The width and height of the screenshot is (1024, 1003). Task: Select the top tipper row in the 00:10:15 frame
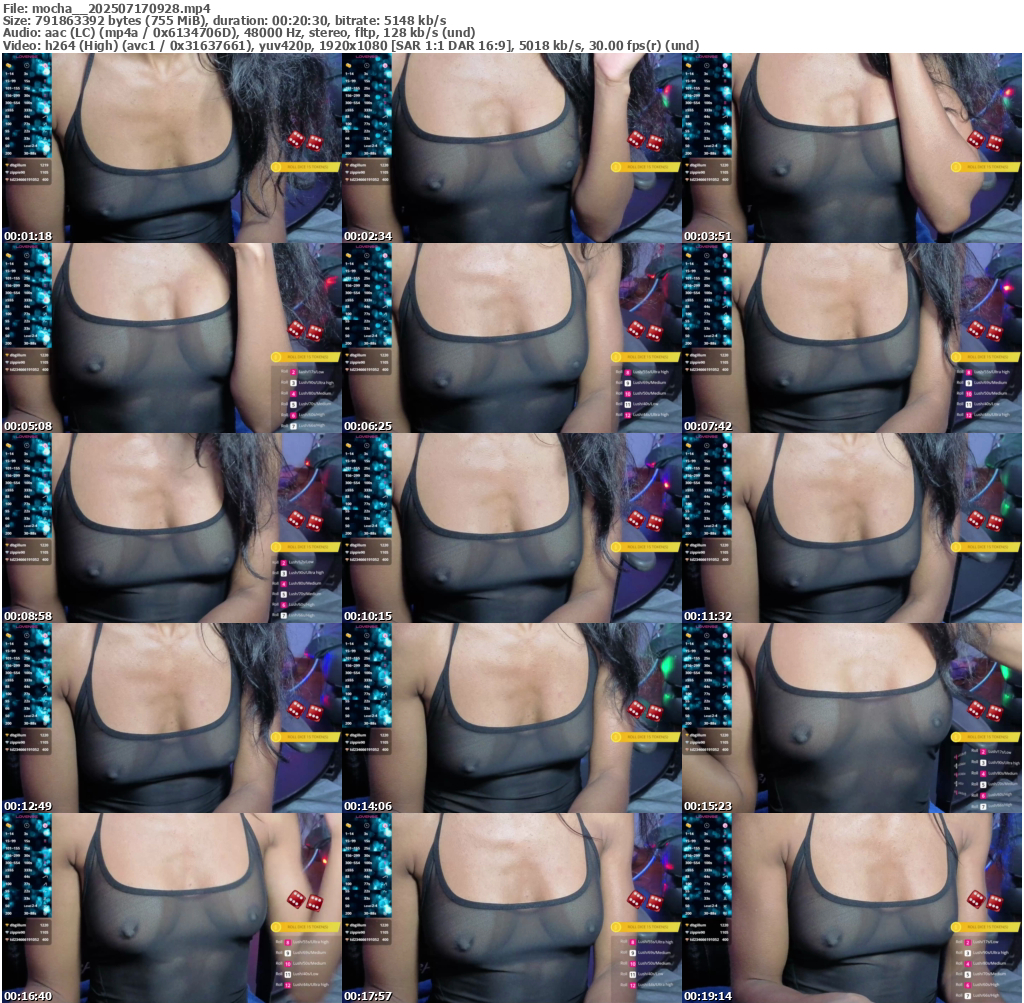click(x=367, y=545)
